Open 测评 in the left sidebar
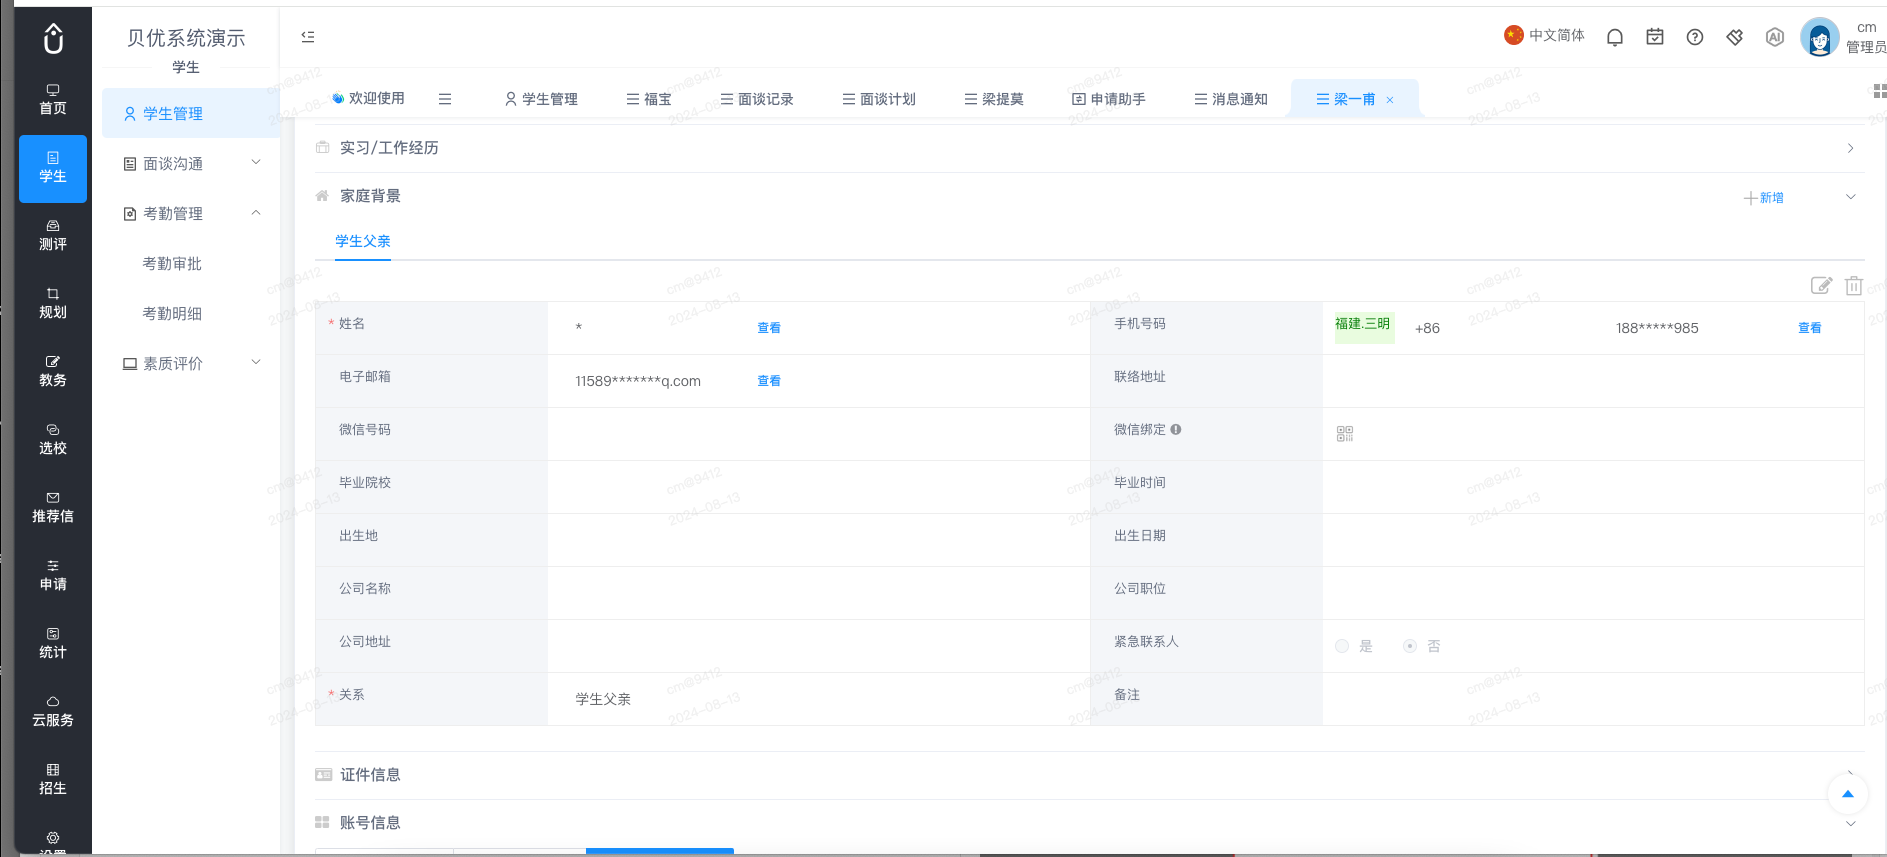The width and height of the screenshot is (1887, 857). coord(53,236)
